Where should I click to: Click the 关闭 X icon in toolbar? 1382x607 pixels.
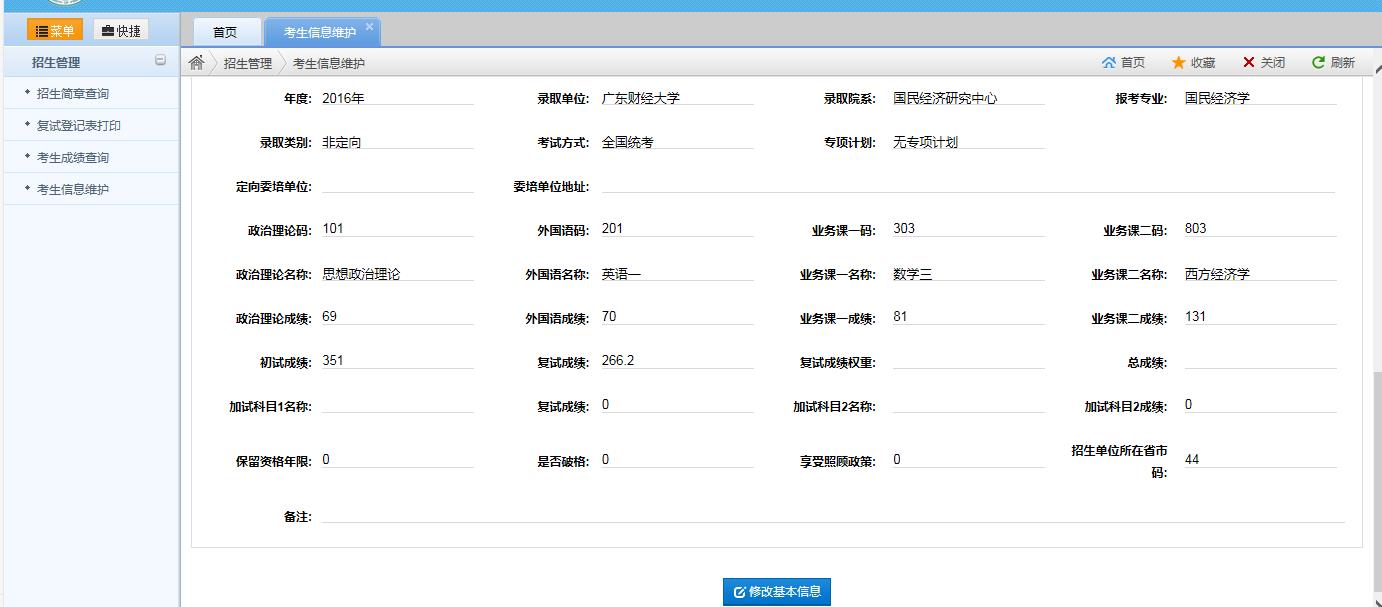pos(1249,63)
